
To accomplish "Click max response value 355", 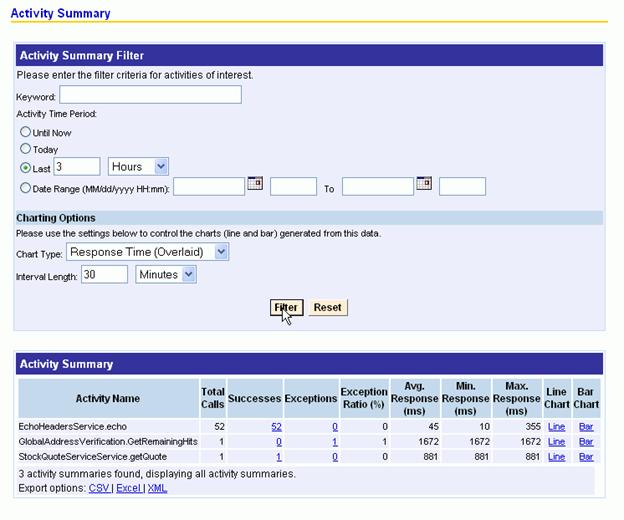I will click(x=533, y=427).
